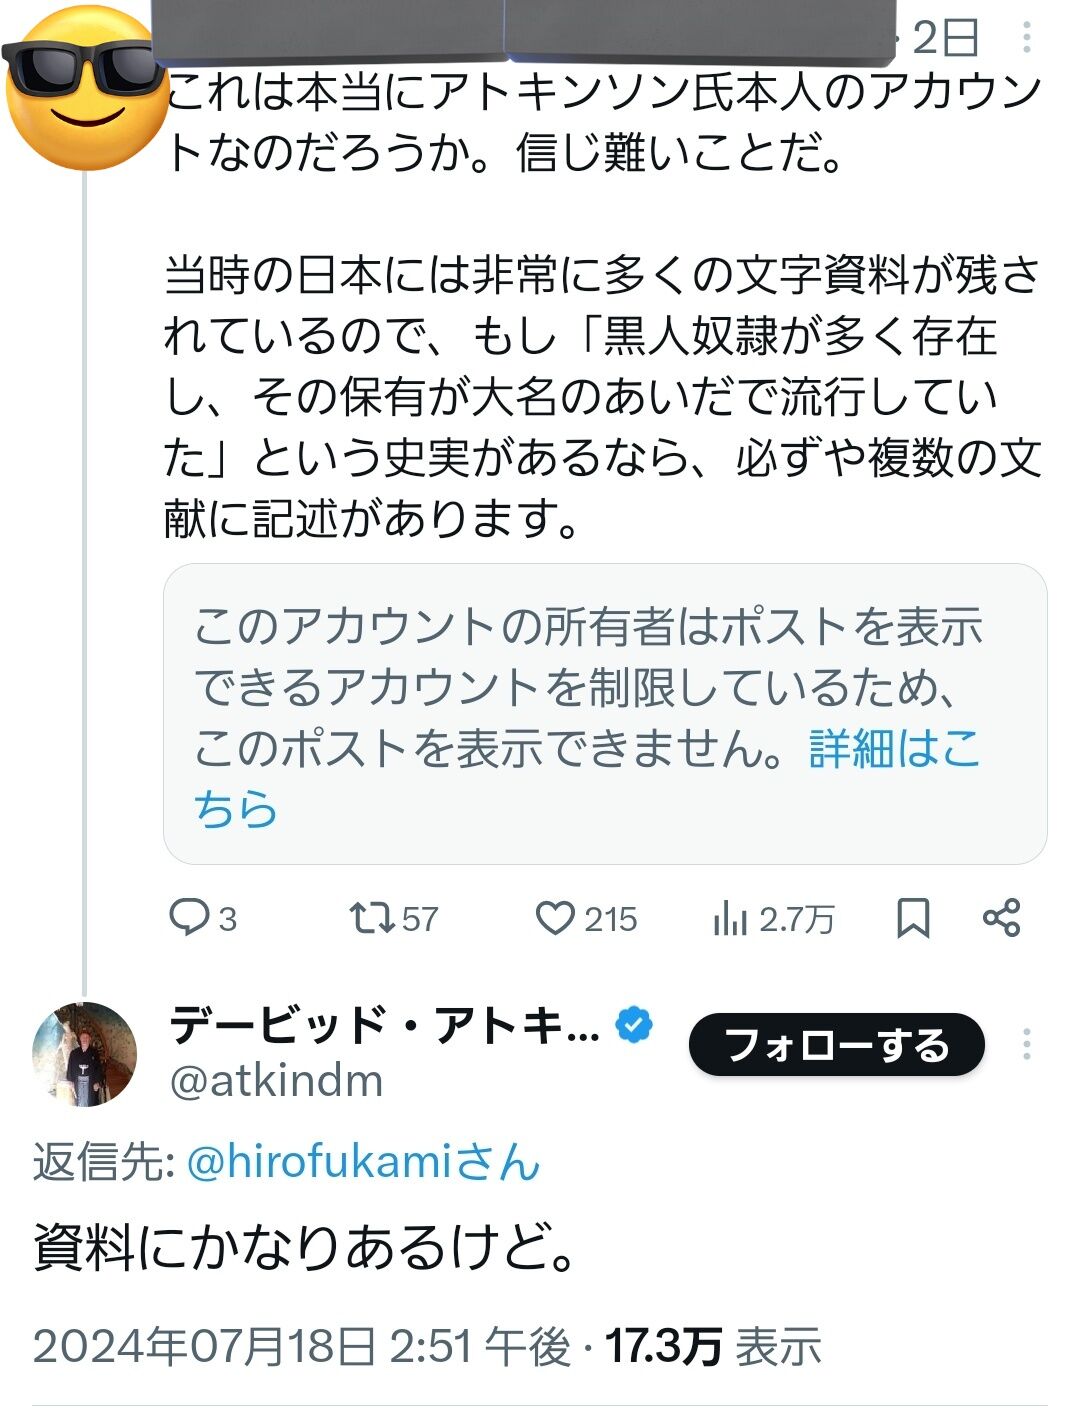
Task: Tap the blue verified badge
Action: (x=634, y=1025)
